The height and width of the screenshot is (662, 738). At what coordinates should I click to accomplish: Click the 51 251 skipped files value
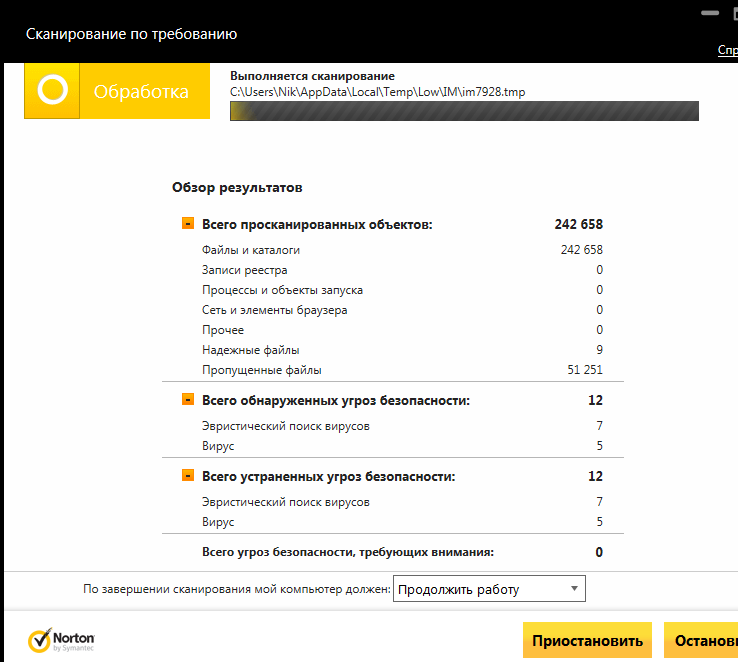585,370
